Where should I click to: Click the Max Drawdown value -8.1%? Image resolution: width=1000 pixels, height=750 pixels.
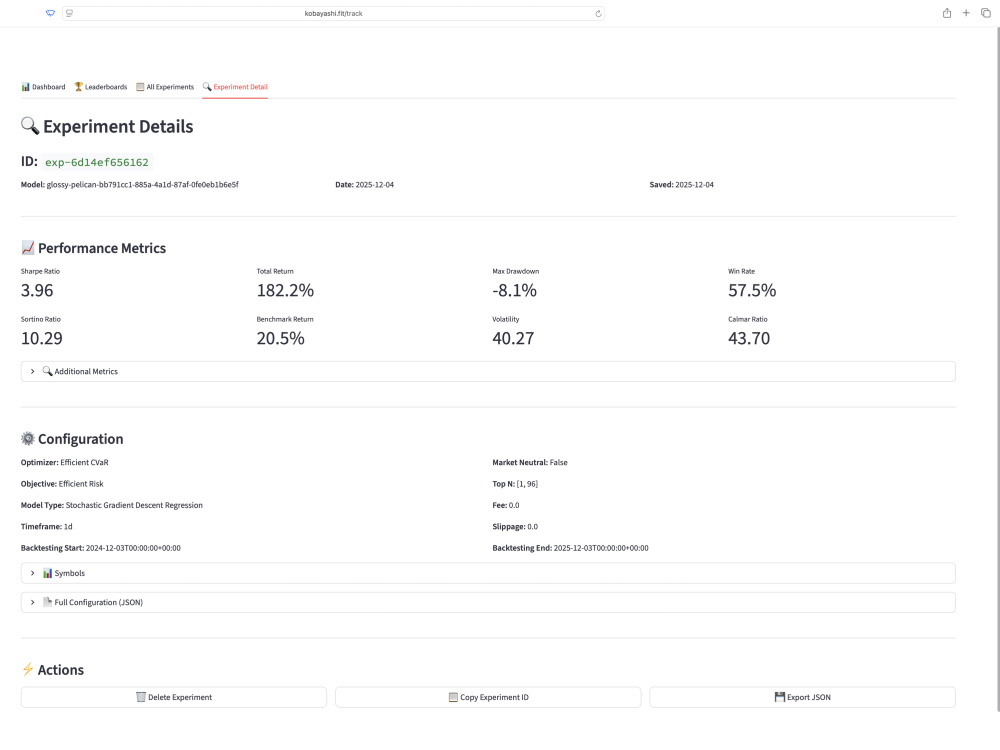point(515,290)
